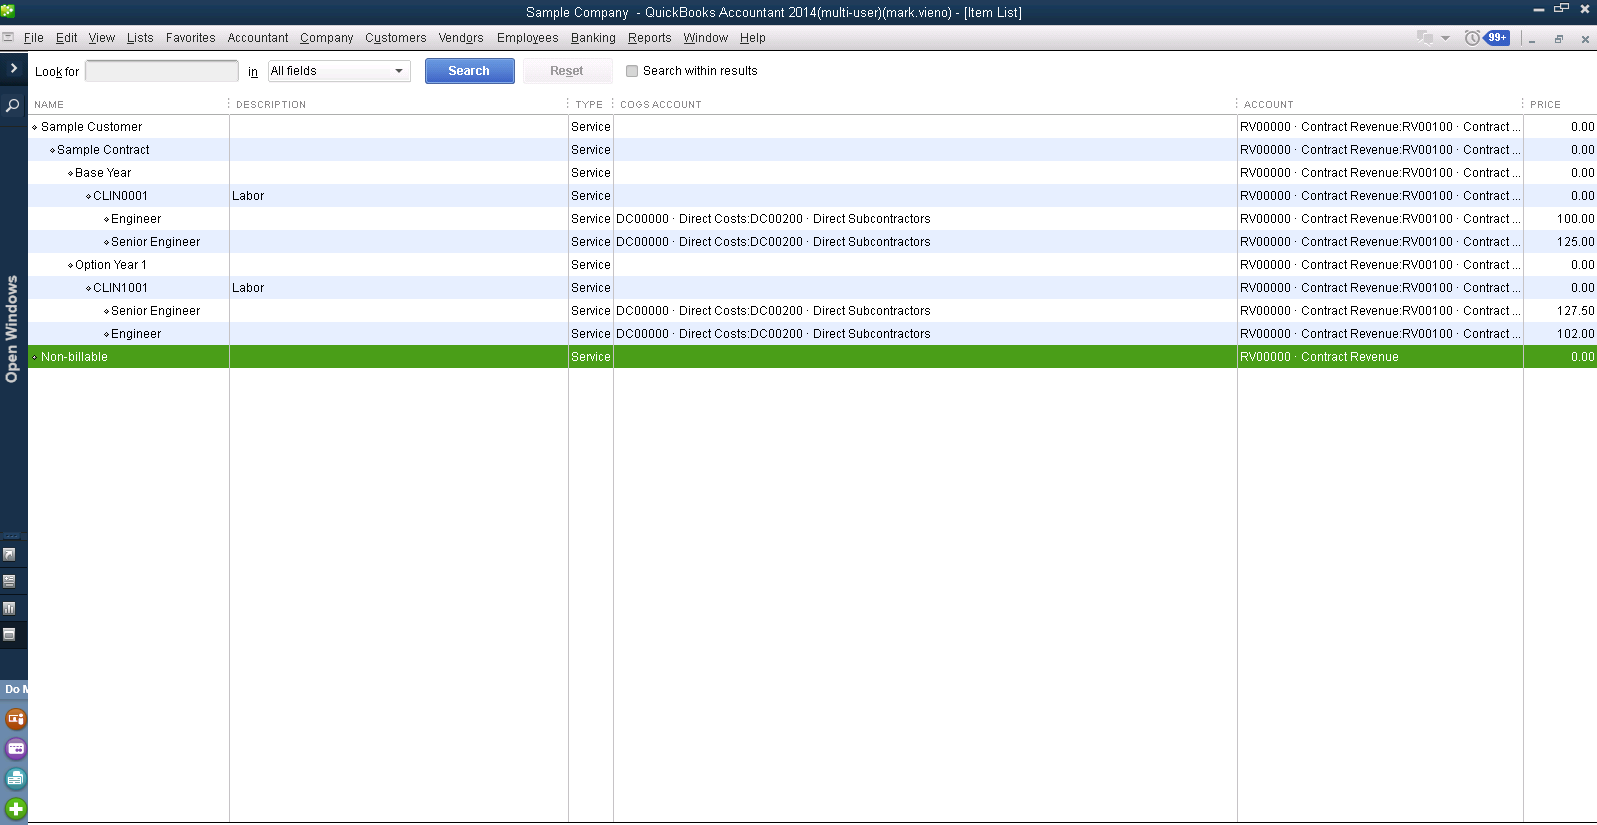Sort by the DESCRIPTION column header
1597x825 pixels.
(271, 104)
